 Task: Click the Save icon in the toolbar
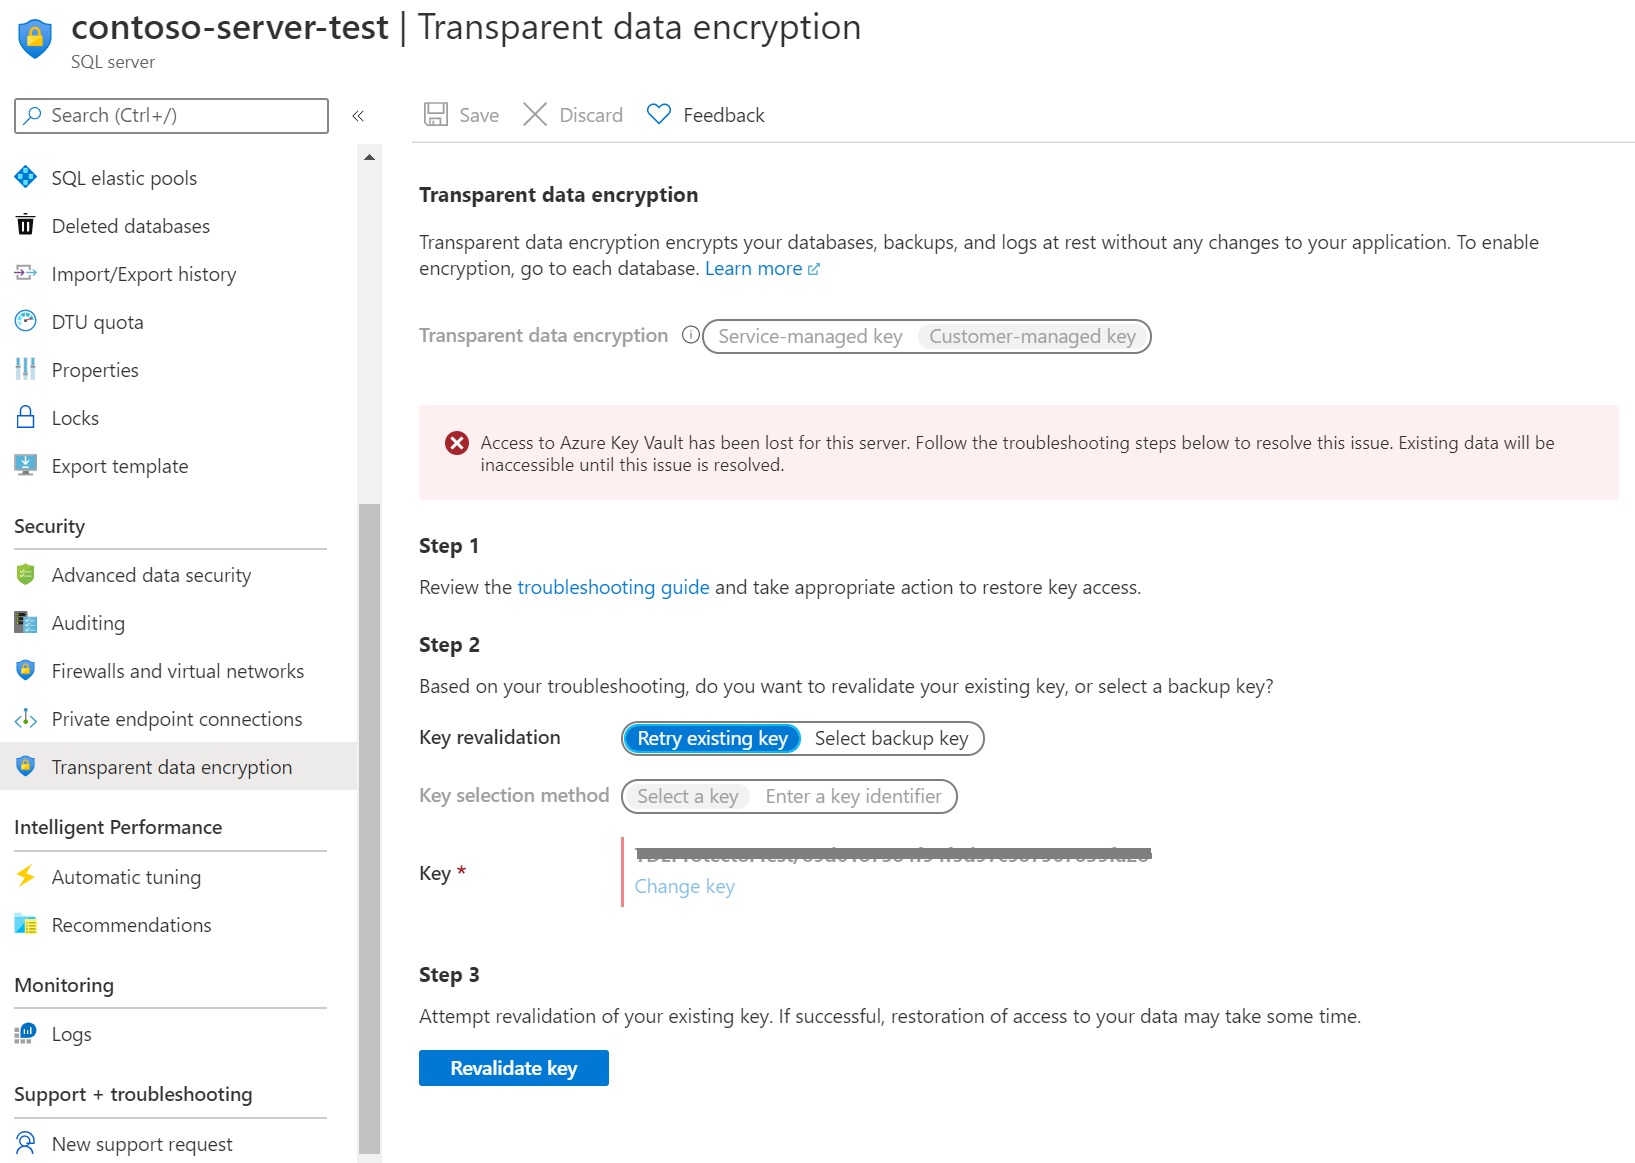point(436,114)
